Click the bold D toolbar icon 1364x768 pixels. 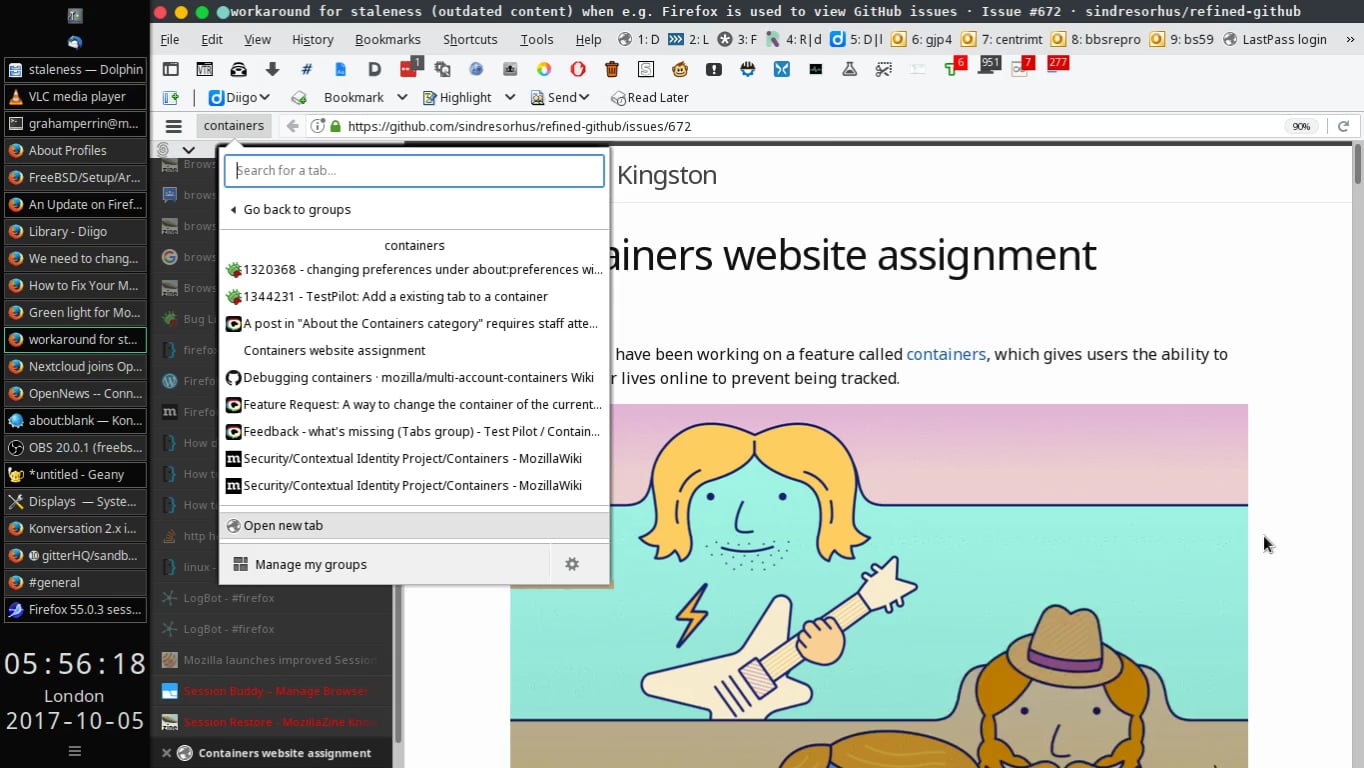click(x=375, y=69)
